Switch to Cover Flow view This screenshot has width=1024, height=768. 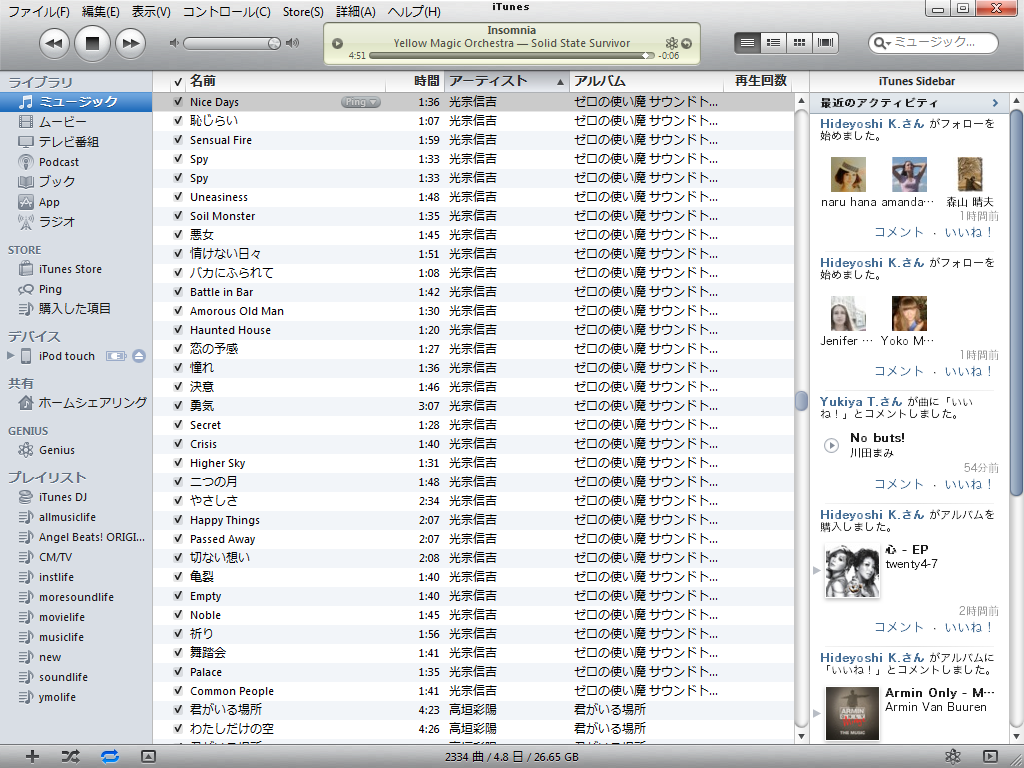825,43
